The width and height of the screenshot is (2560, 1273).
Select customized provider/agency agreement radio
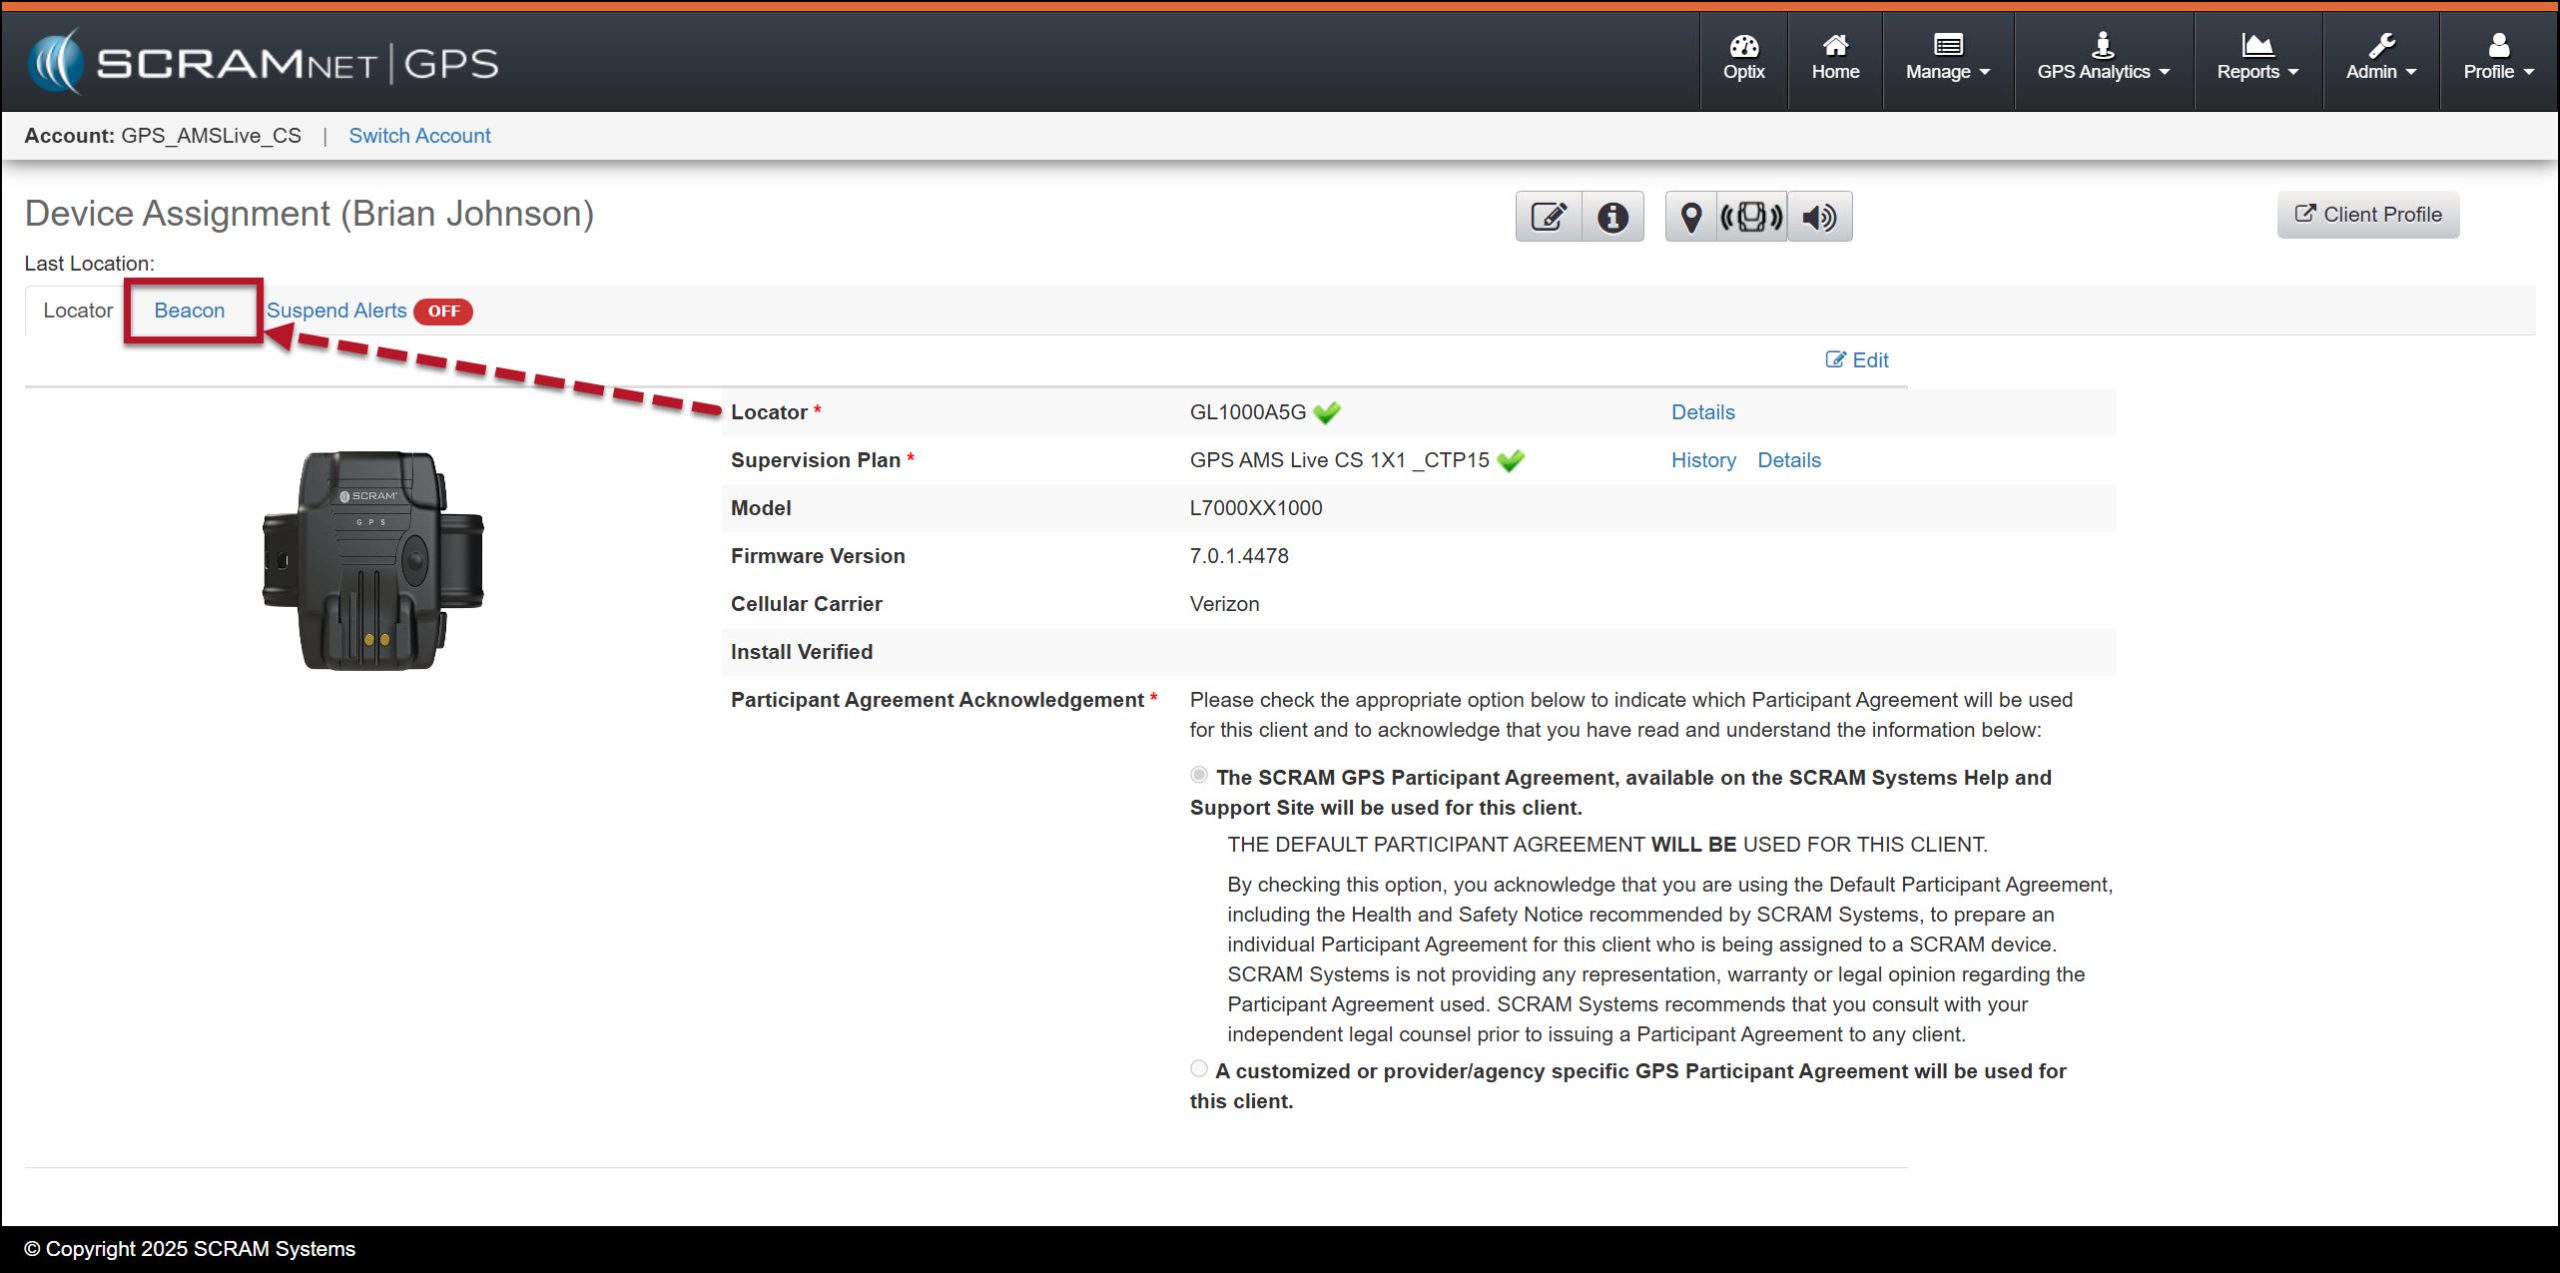(x=1198, y=1069)
